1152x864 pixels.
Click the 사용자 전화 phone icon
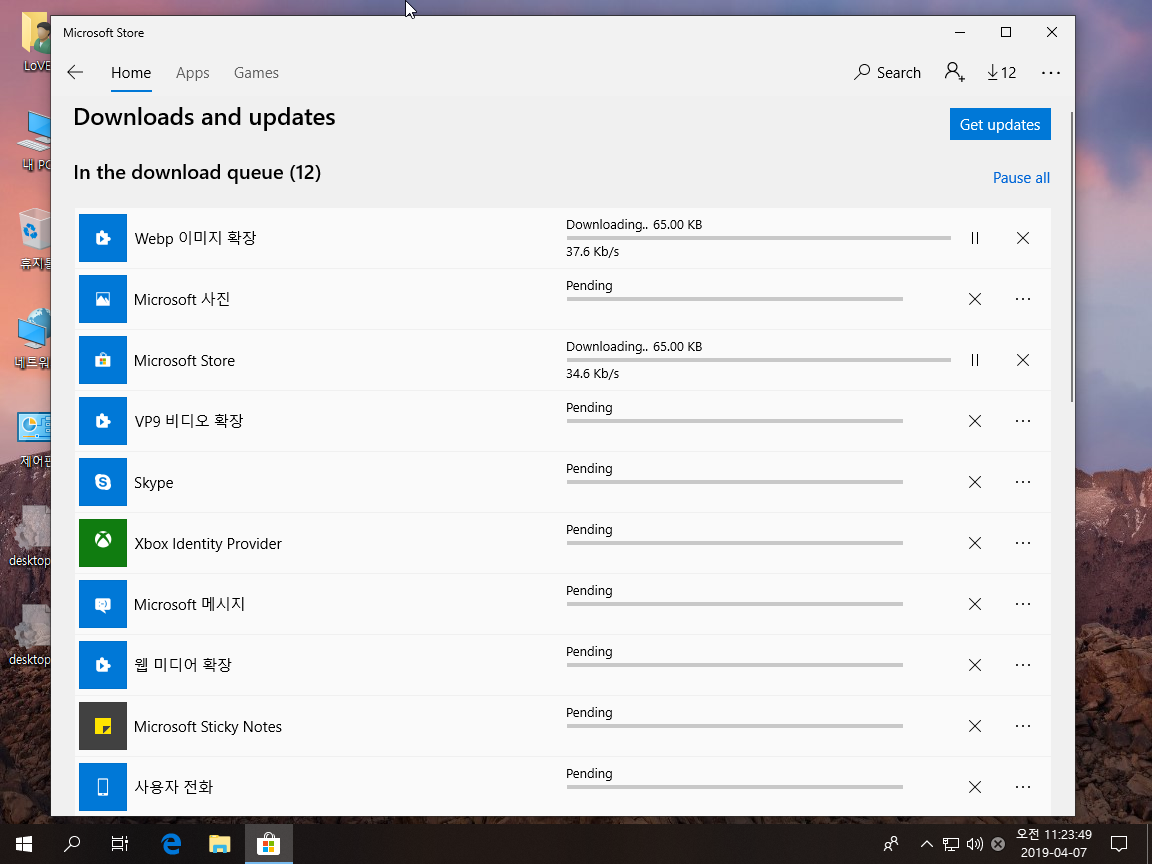(x=103, y=787)
